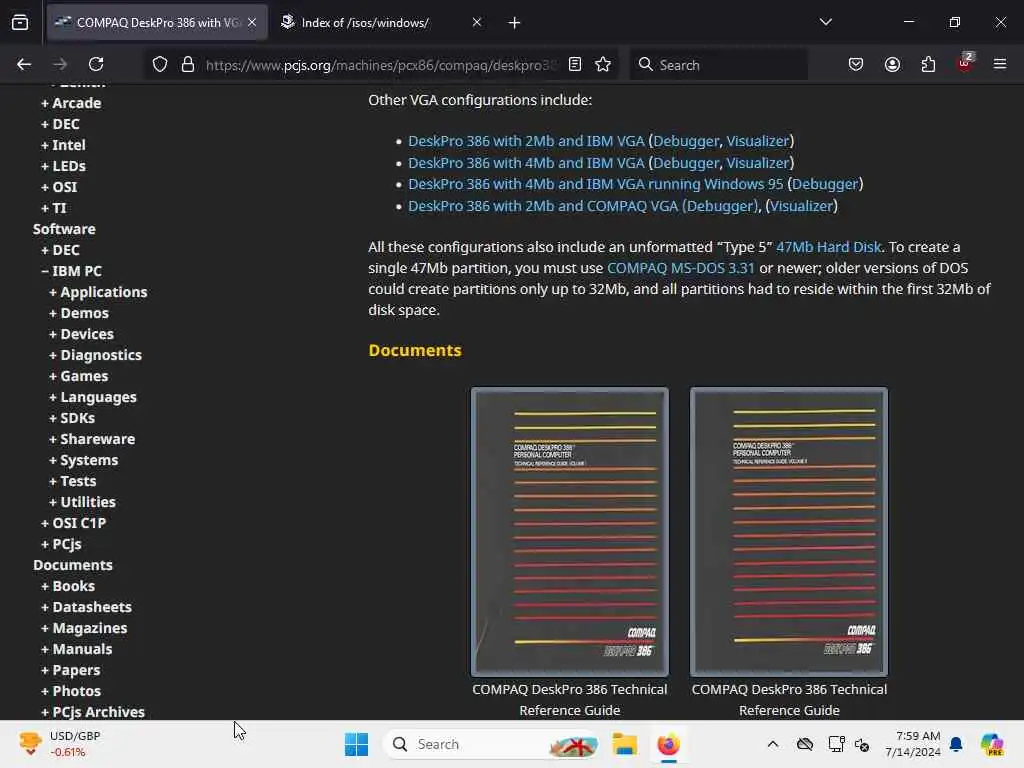Close the Index of /isos/windows/ tab
Viewport: 1024px width, 768px height.
click(x=477, y=22)
